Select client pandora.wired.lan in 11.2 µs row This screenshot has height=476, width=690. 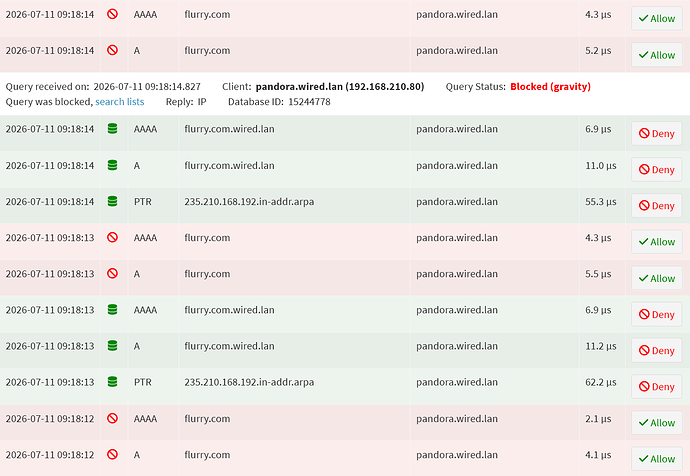(x=457, y=346)
